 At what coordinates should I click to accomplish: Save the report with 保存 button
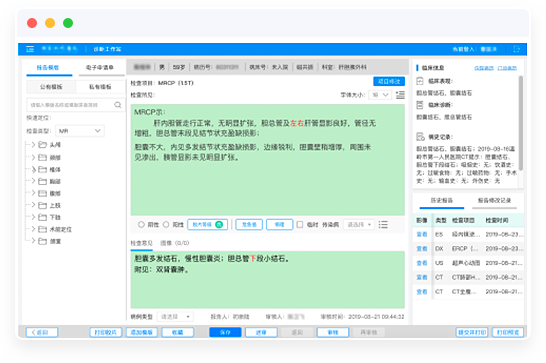tap(225, 332)
